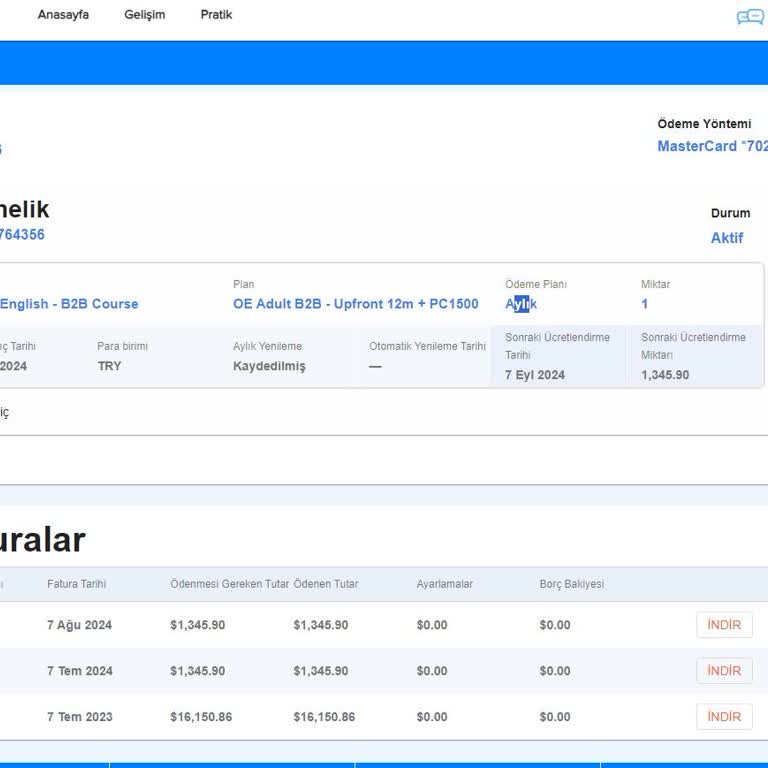Open the MasterCard payment method link
This screenshot has height=768, width=768.
coord(711,146)
